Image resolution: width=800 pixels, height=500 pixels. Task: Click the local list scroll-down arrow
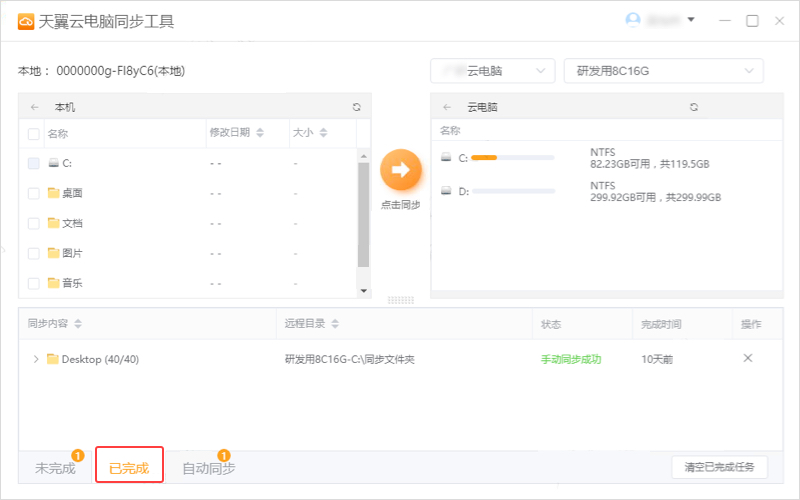pyautogui.click(x=364, y=291)
